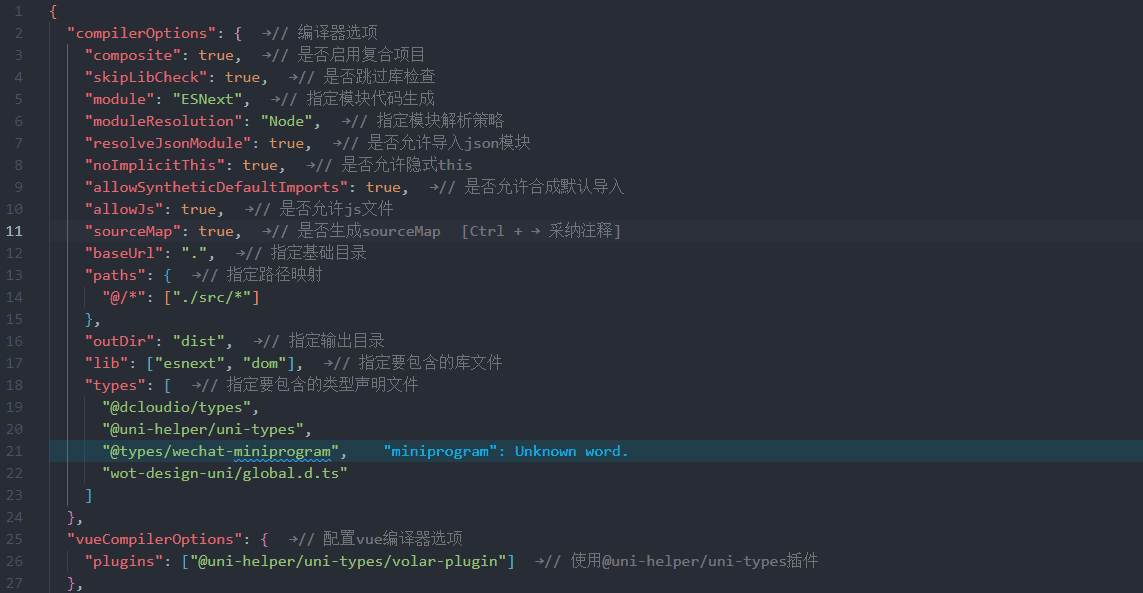Click the "moduleResolution" key

point(159,121)
